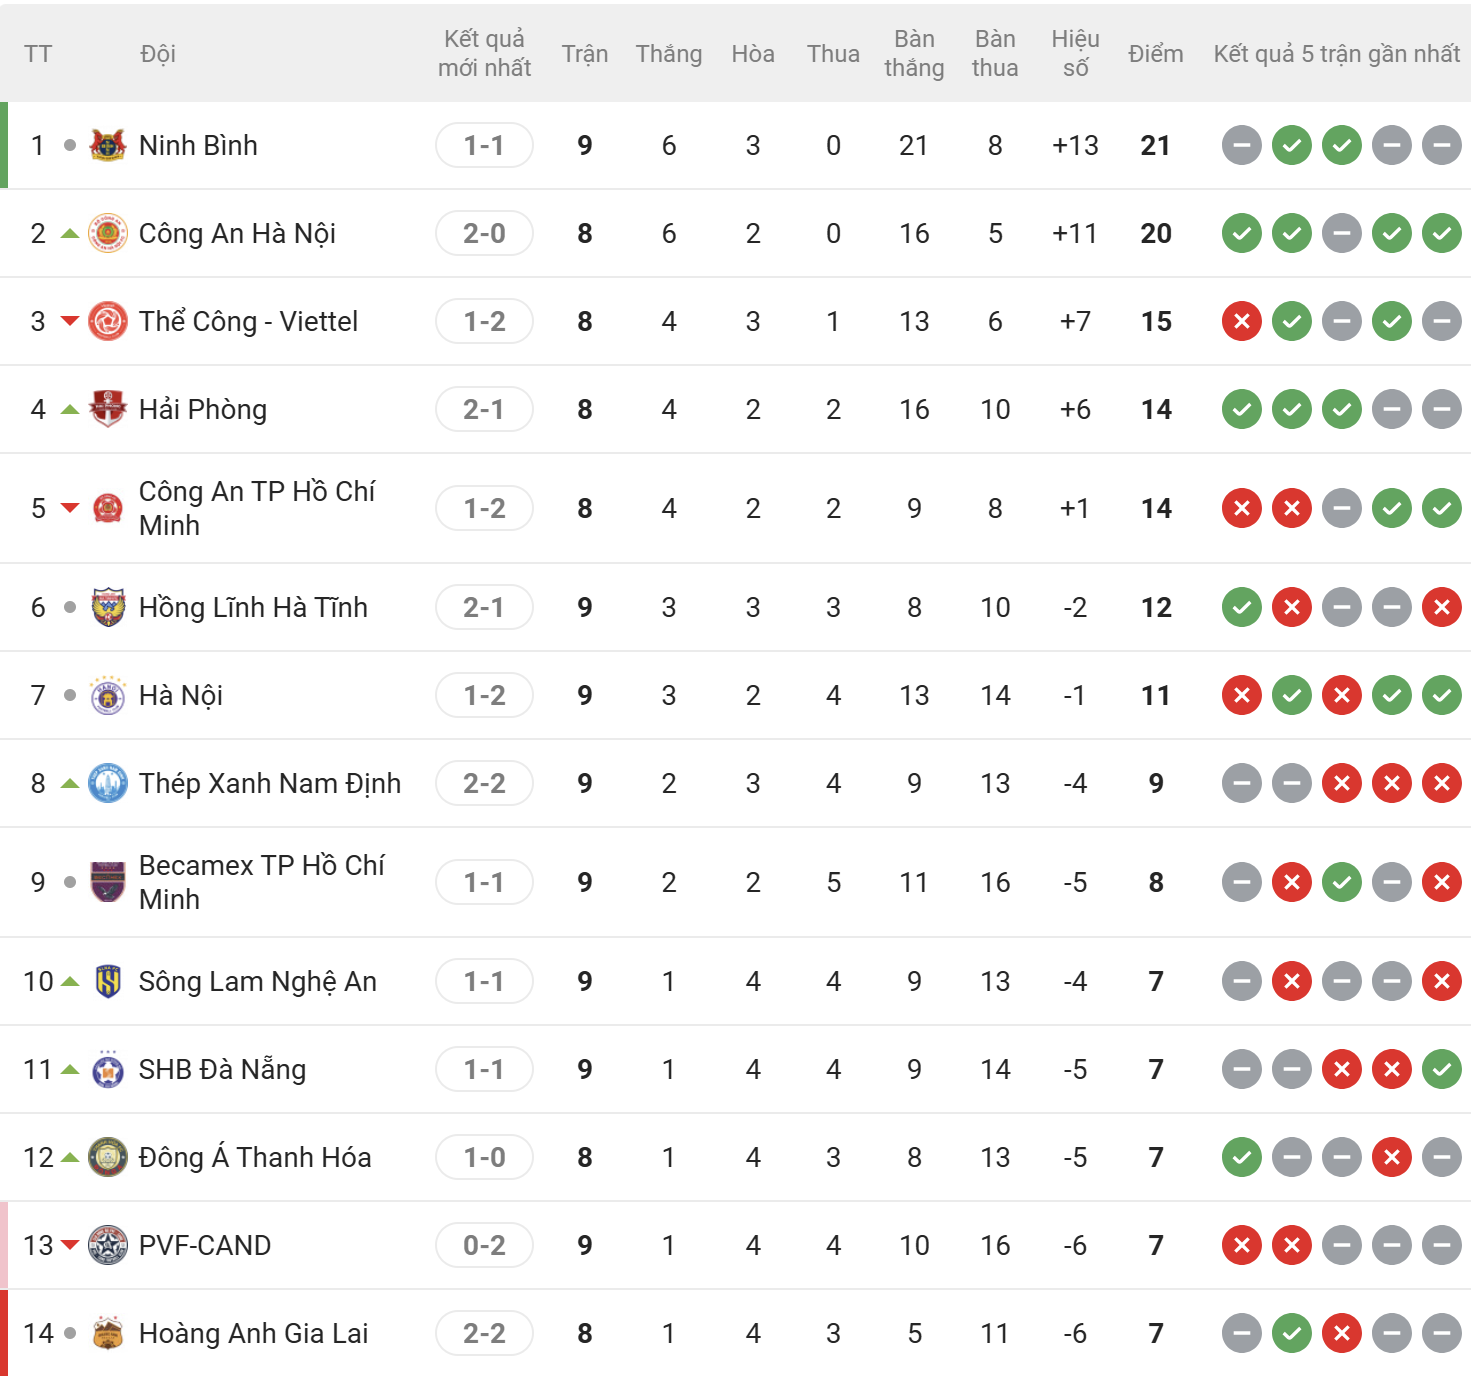Click the Hoàng Anh Gia Lai logo
Image resolution: width=1471 pixels, height=1379 pixels.
tap(108, 1333)
